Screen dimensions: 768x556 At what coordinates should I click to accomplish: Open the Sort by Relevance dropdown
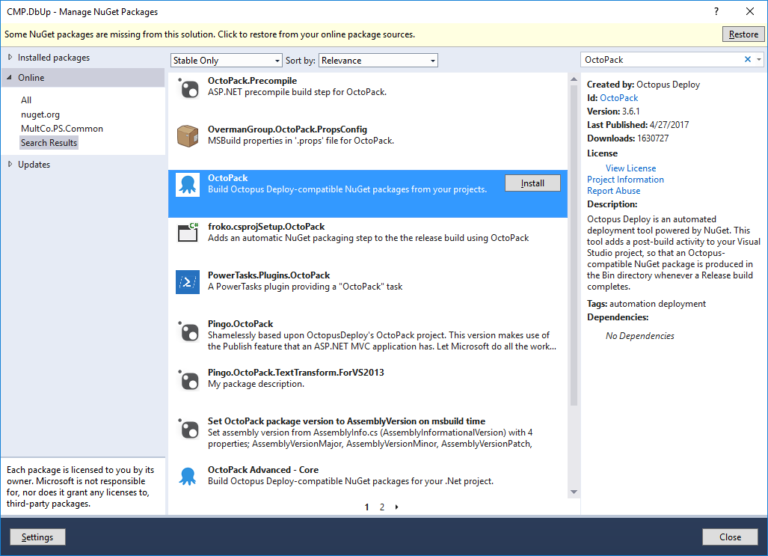(x=377, y=60)
